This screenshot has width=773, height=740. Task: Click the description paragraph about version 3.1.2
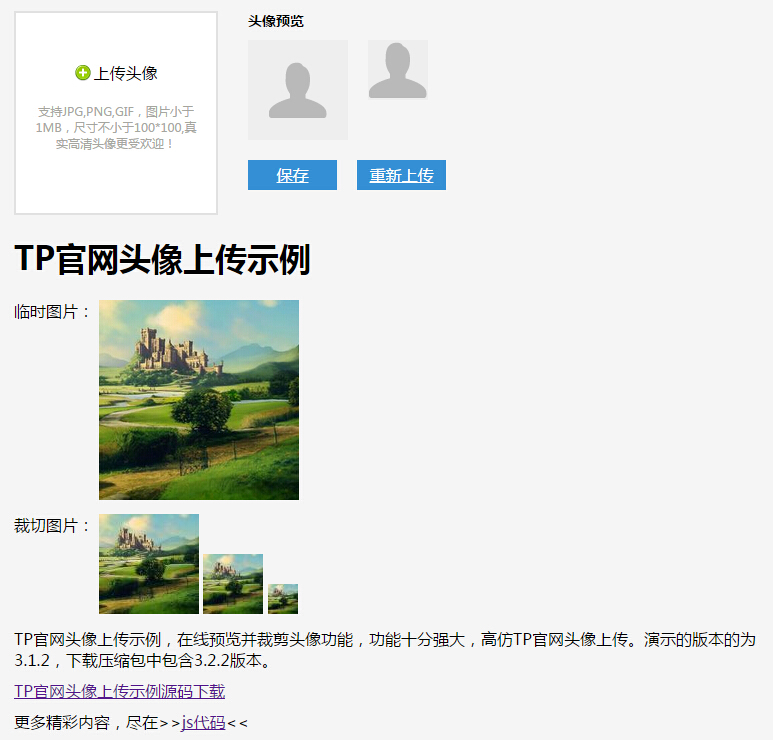385,650
